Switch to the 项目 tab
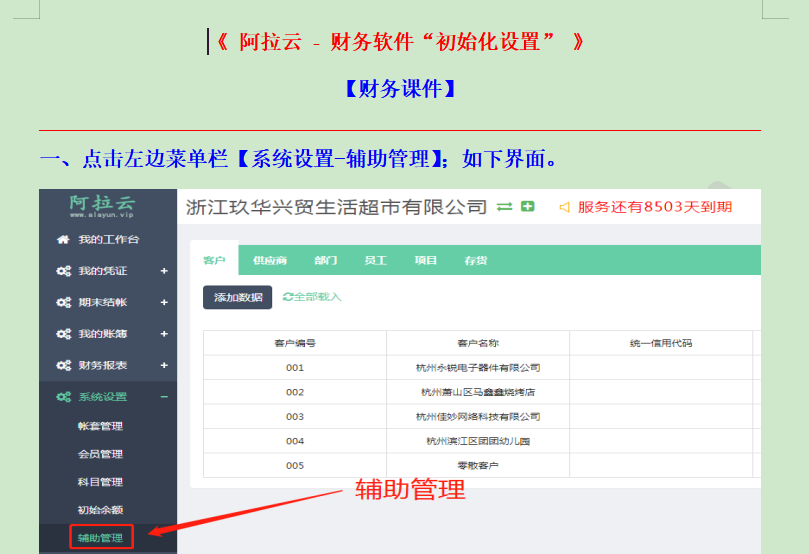809x554 pixels. click(x=426, y=260)
